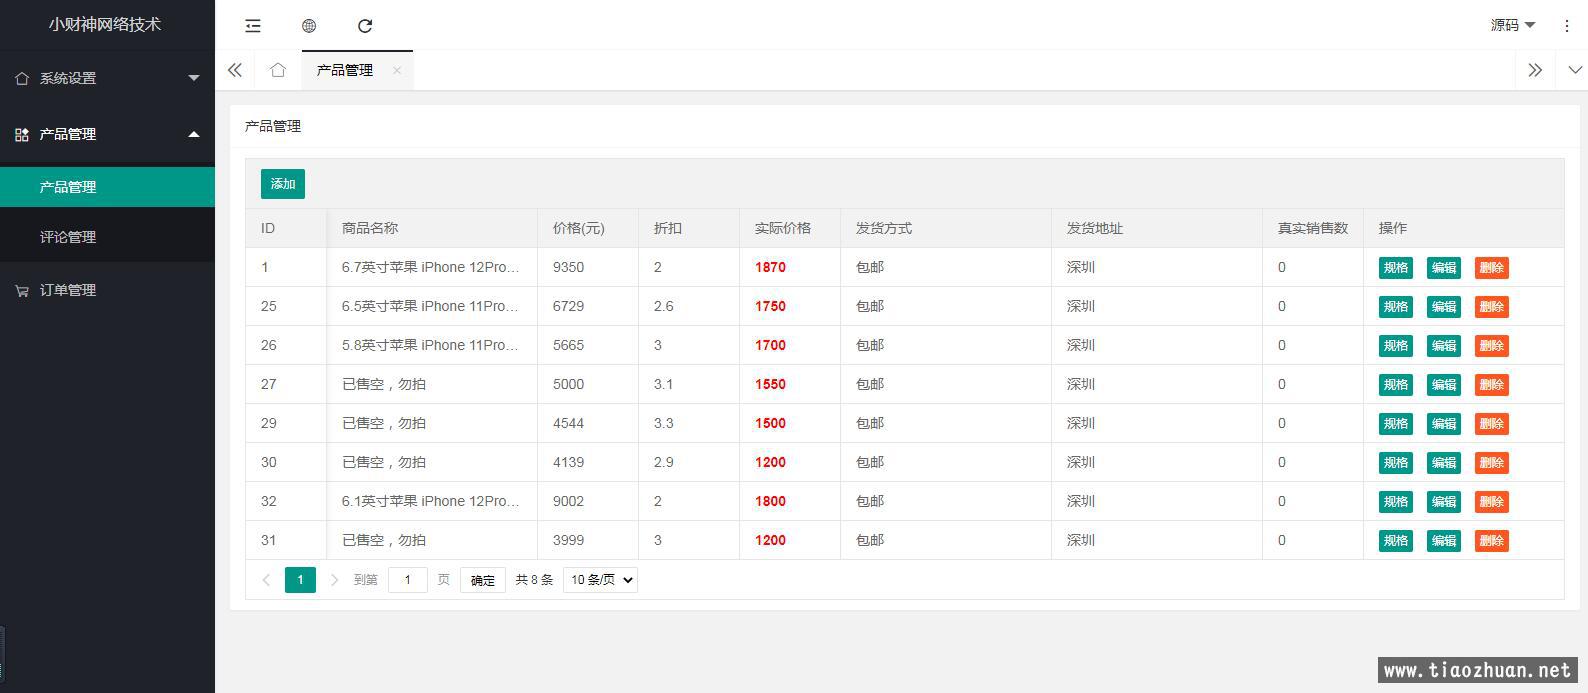The image size is (1588, 693).
Task: Close the 产品管理 tab
Action: pyautogui.click(x=397, y=70)
